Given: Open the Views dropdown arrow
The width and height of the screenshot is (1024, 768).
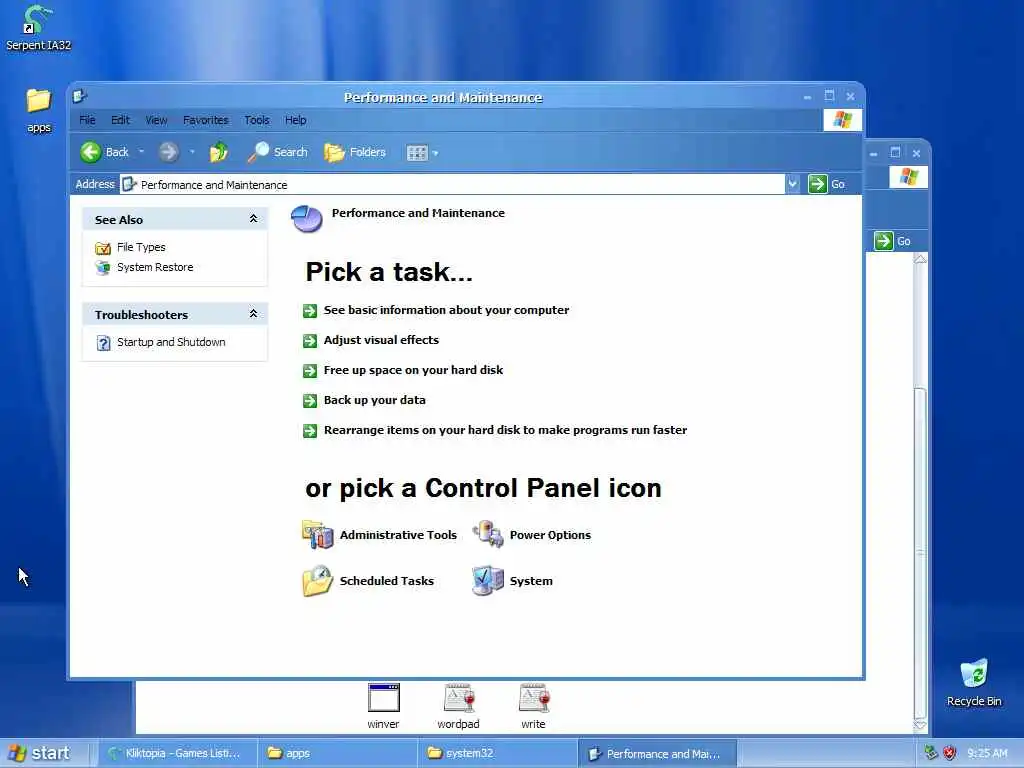Looking at the screenshot, I should click(x=436, y=153).
